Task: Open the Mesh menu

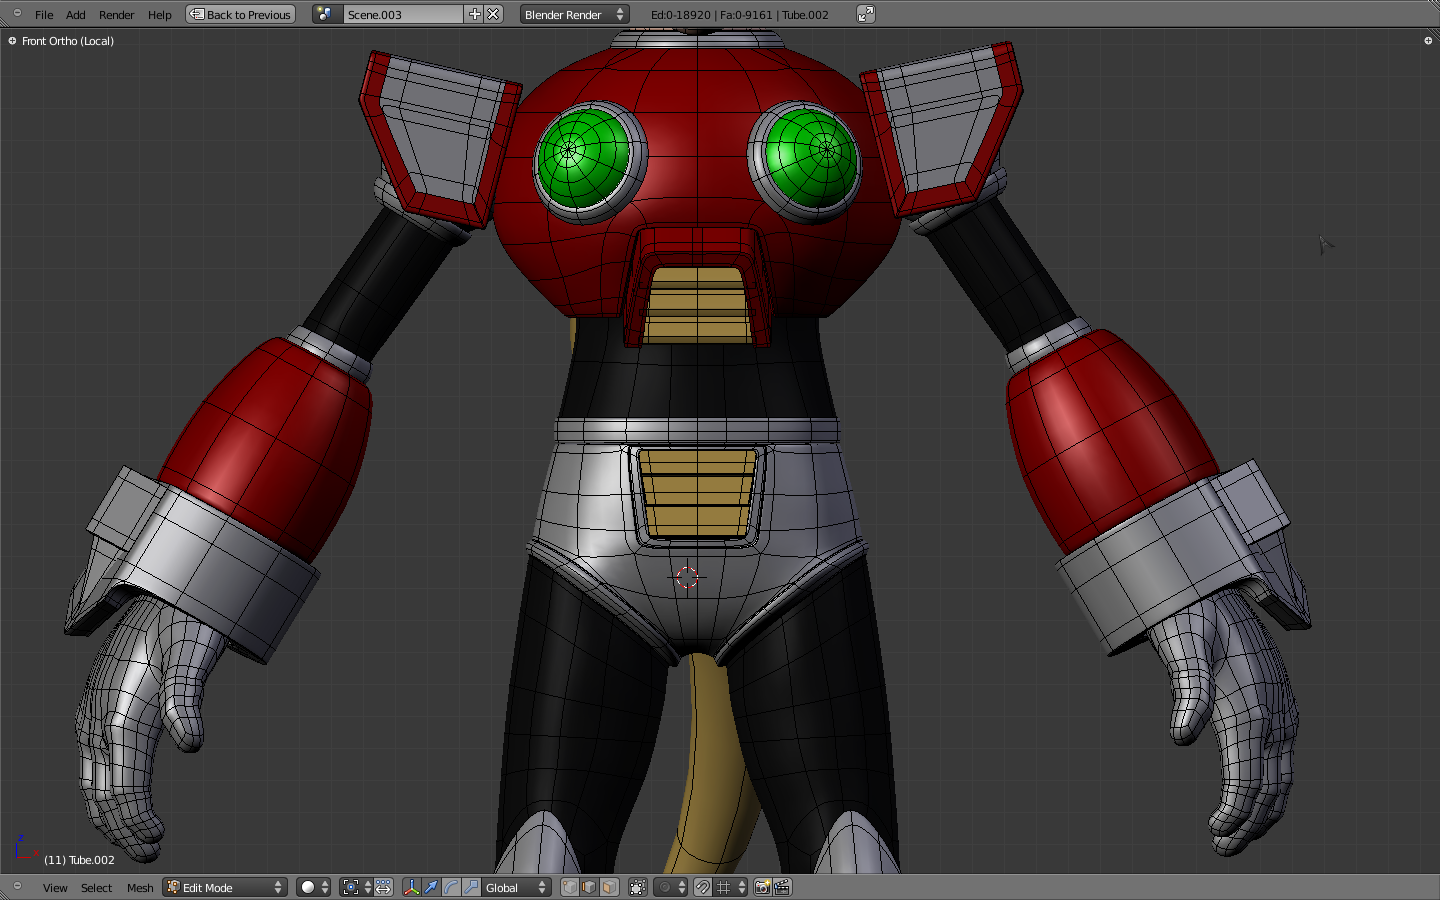Action: (x=140, y=888)
